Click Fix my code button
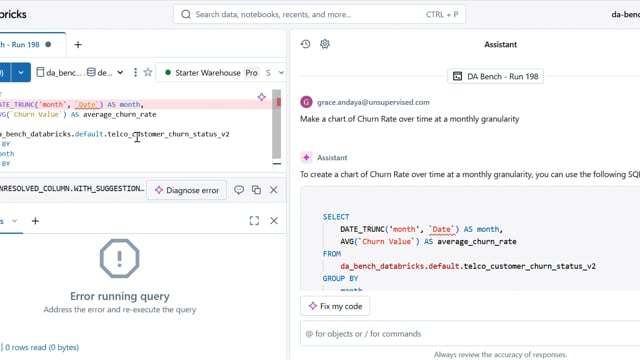This screenshot has width=640, height=360. coord(335,306)
